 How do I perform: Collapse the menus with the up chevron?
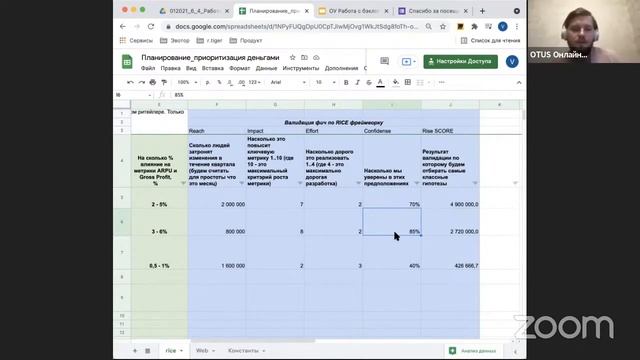click(x=519, y=82)
